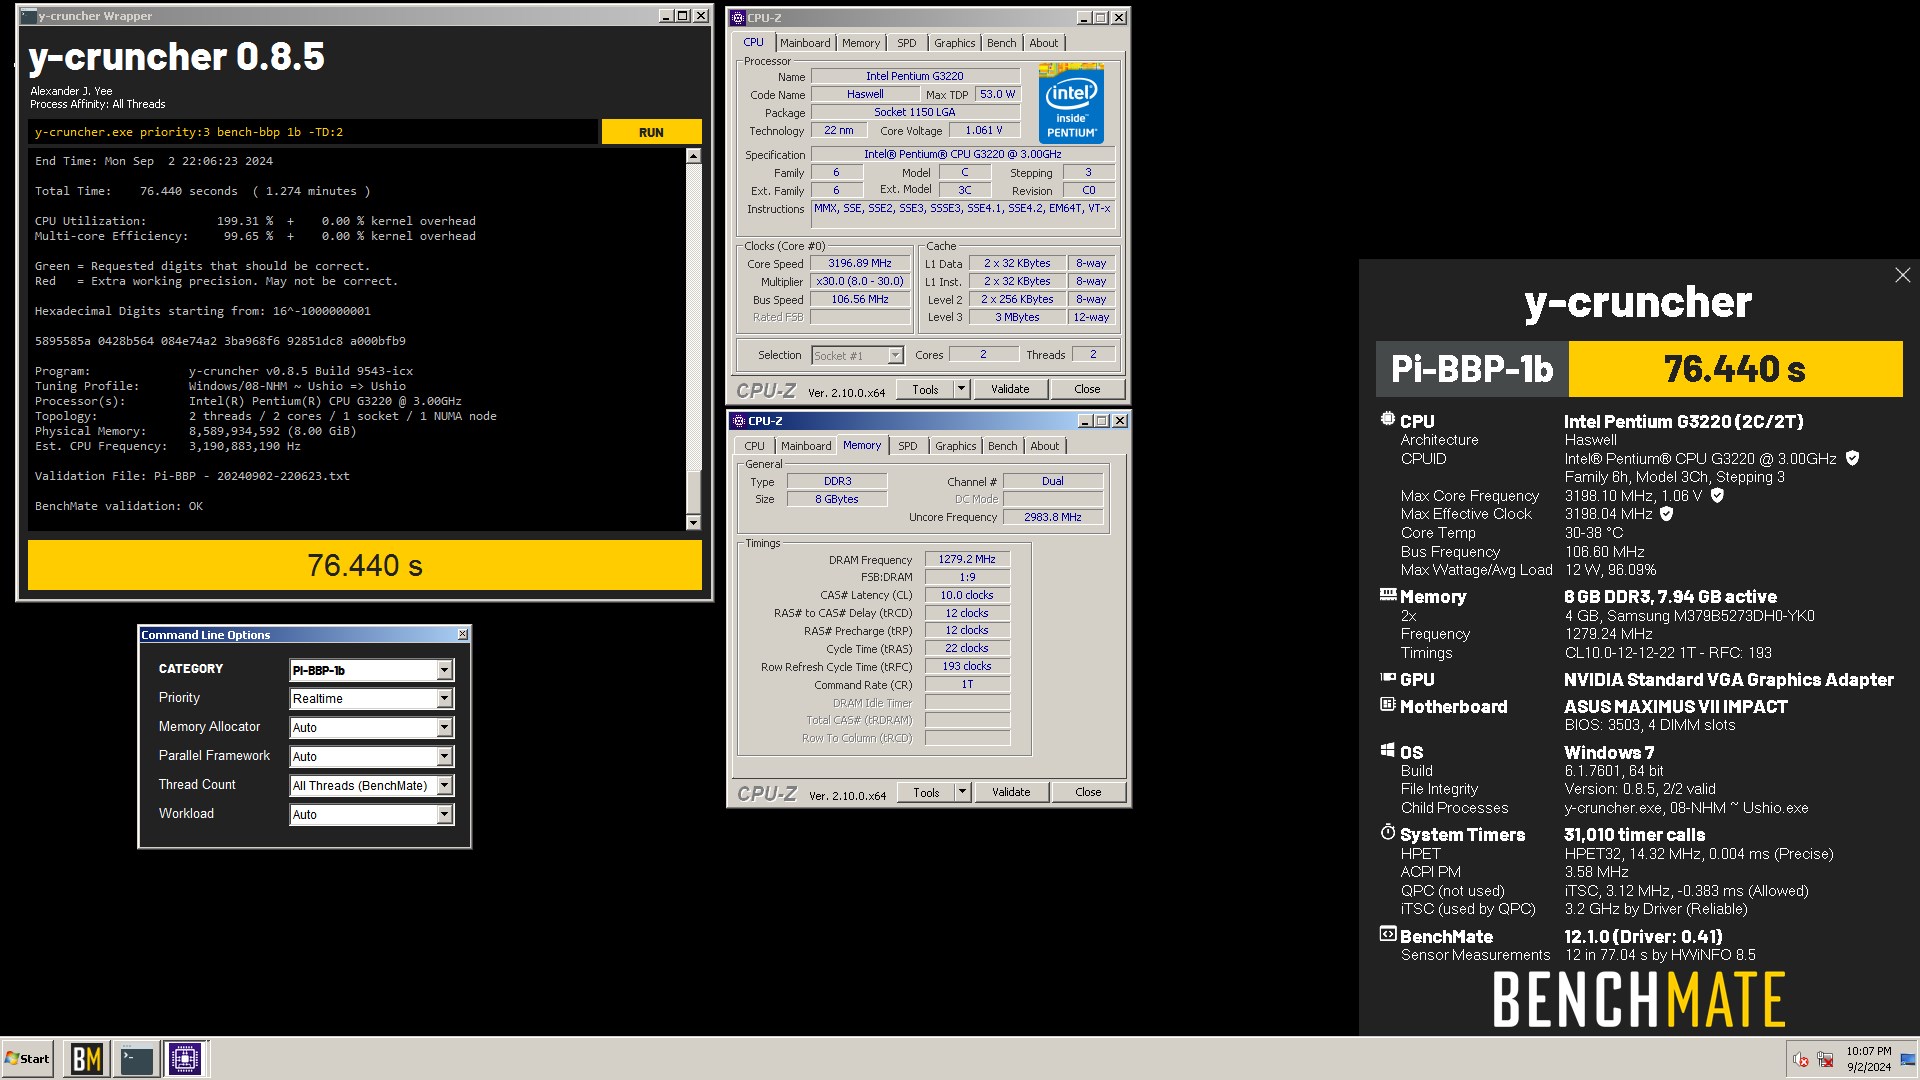The width and height of the screenshot is (1920, 1080).
Task: Open Bench tab in upper CPU-Z
Action: (x=1001, y=43)
